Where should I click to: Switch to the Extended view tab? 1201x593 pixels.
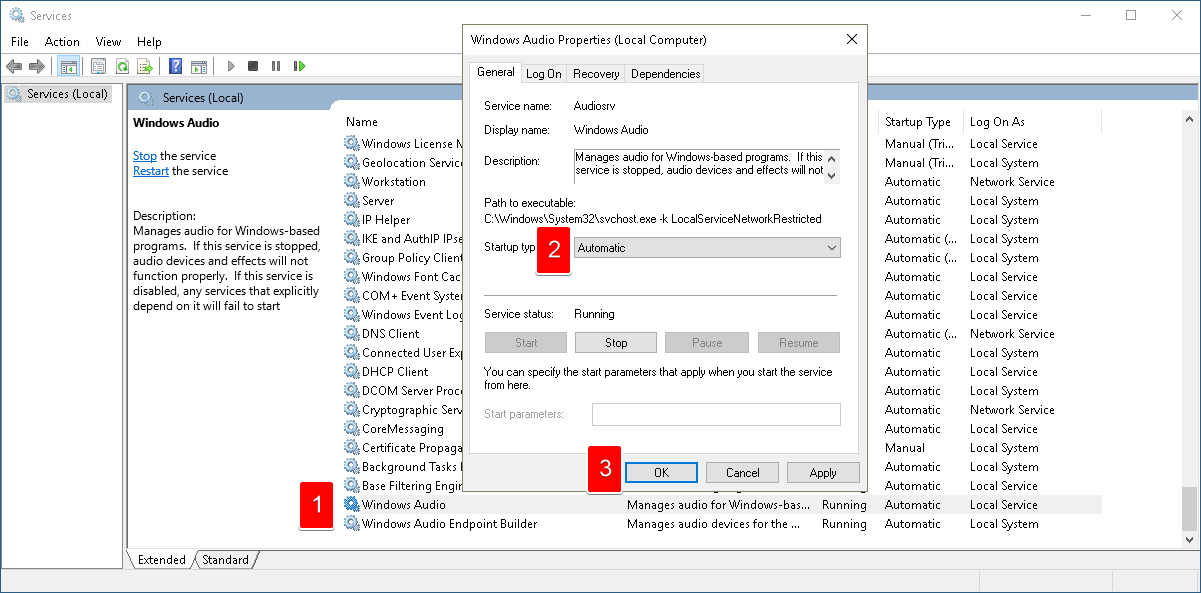click(162, 560)
